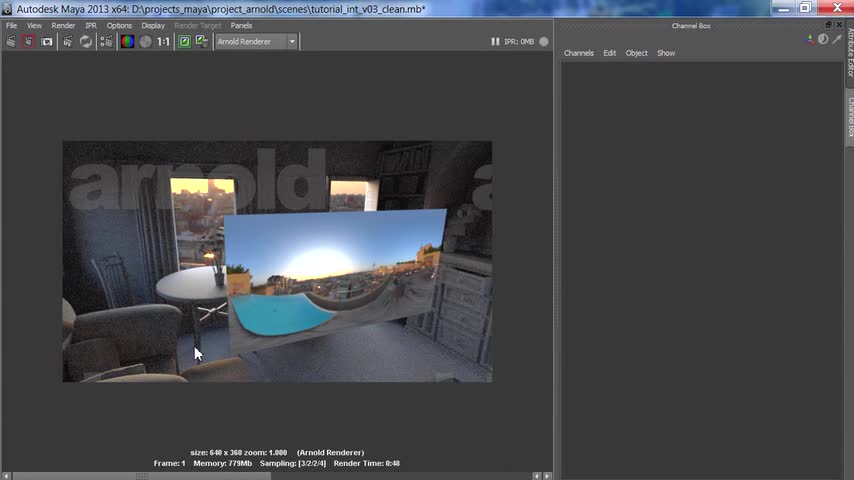854x480 pixels.
Task: Open the IPR menu
Action: point(91,26)
